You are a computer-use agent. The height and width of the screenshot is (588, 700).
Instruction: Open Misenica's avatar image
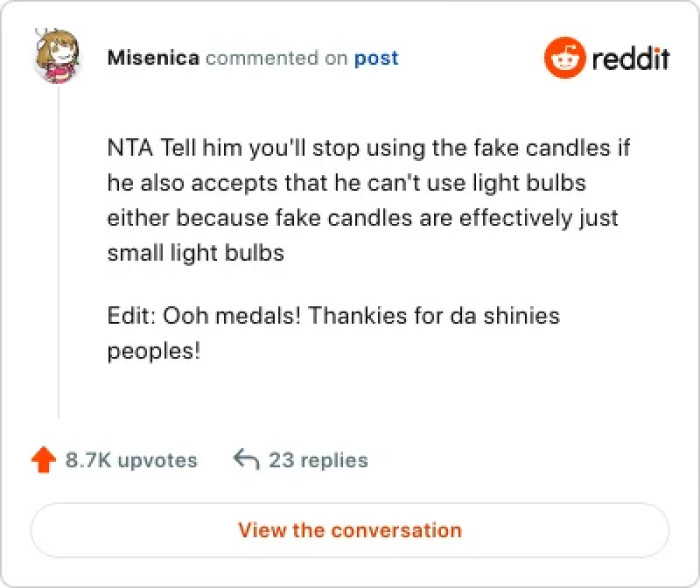[x=57, y=59]
